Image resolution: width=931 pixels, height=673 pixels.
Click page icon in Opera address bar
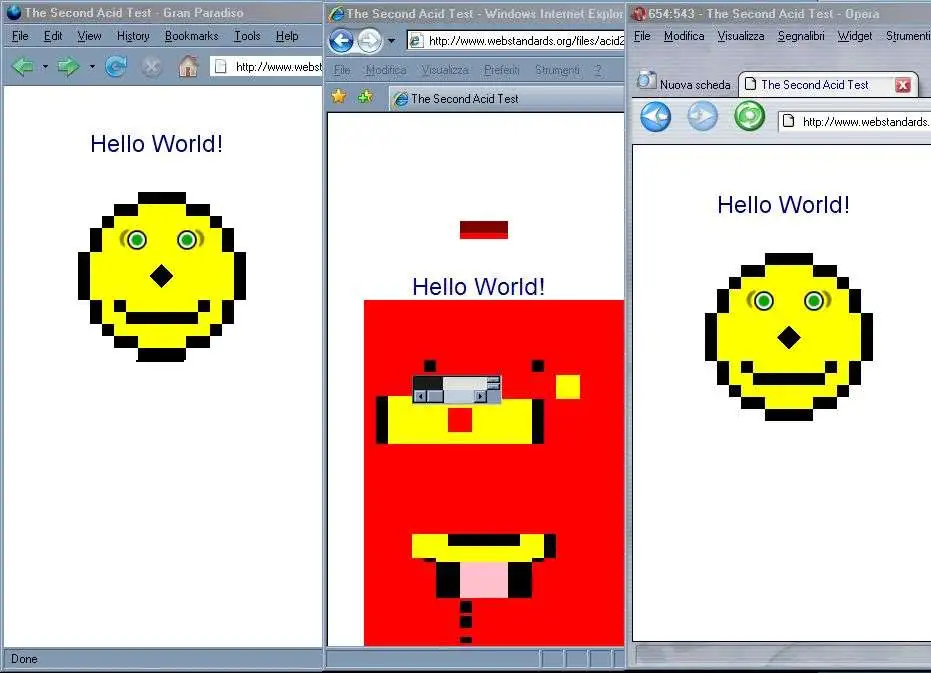pos(788,121)
